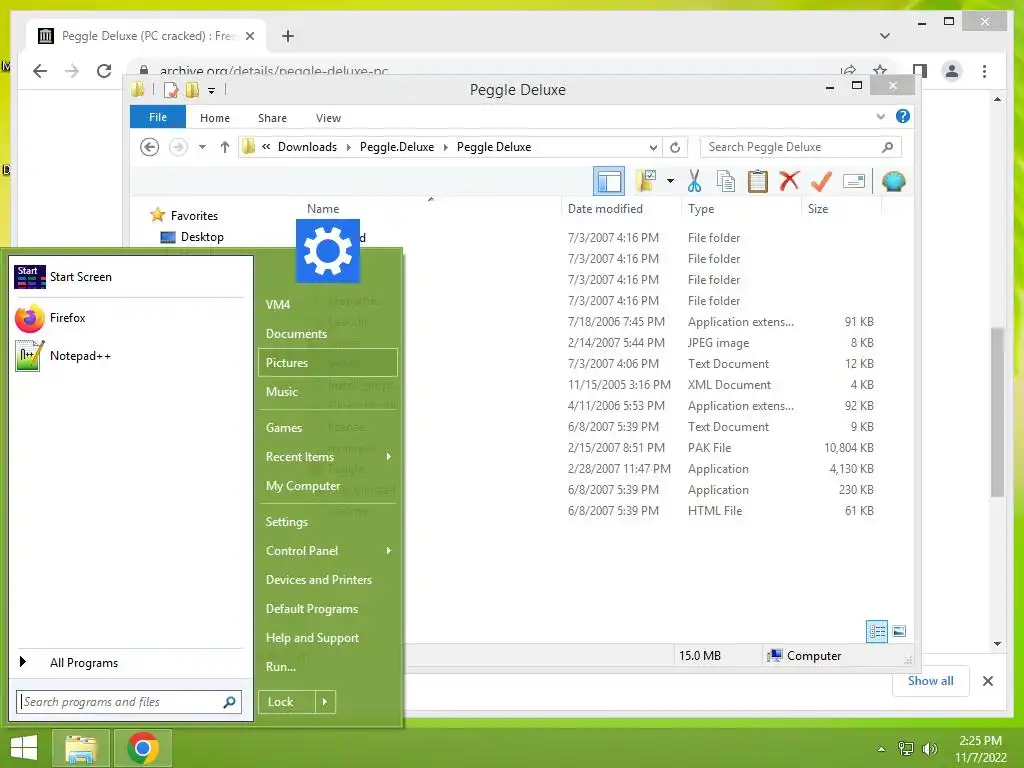This screenshot has width=1024, height=768.
Task: Click the Lock button
Action: coord(286,702)
